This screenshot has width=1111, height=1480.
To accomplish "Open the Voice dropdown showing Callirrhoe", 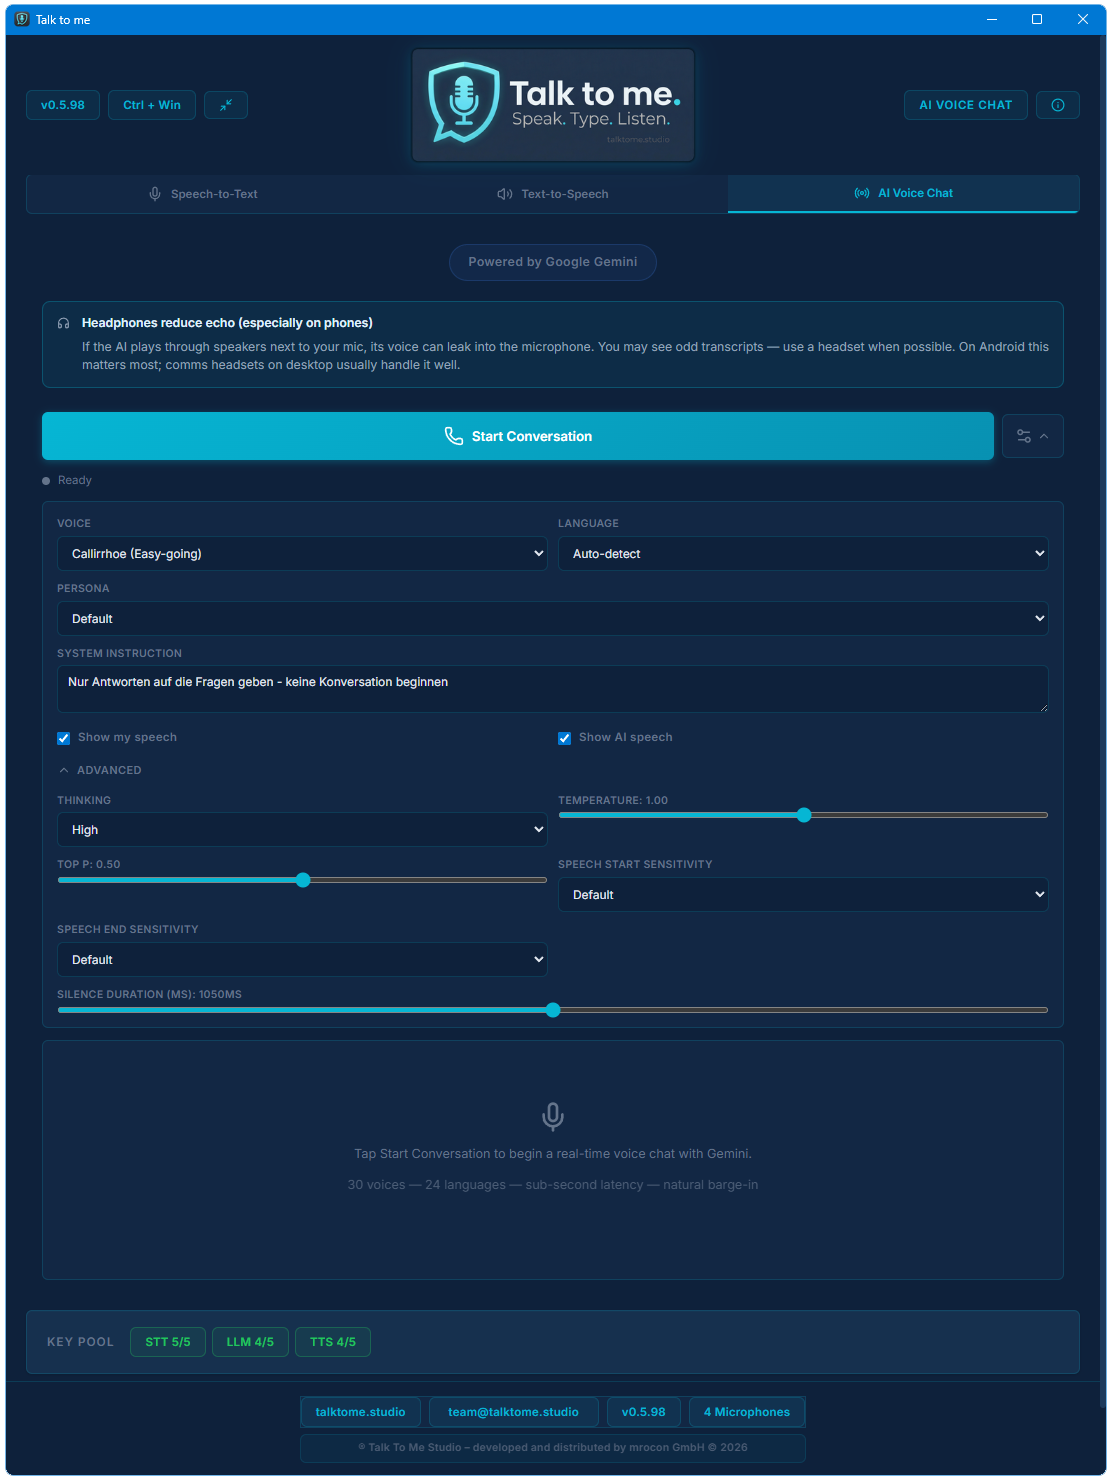I will click(302, 554).
